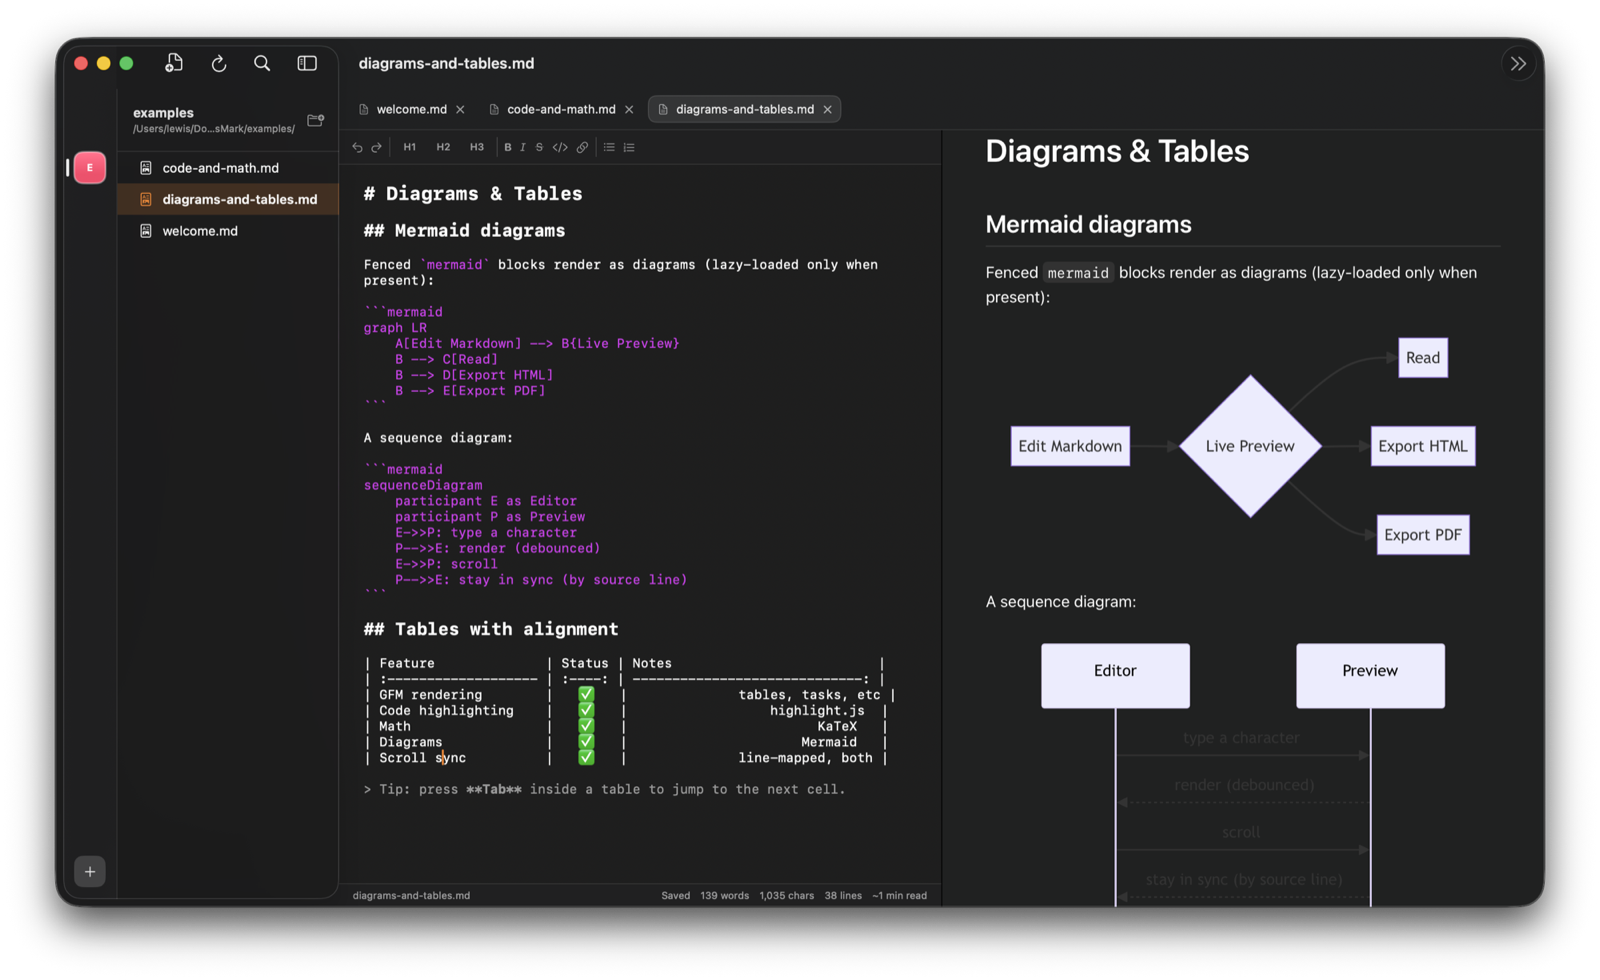Click the Undo arrow in editor toolbar

(358, 147)
